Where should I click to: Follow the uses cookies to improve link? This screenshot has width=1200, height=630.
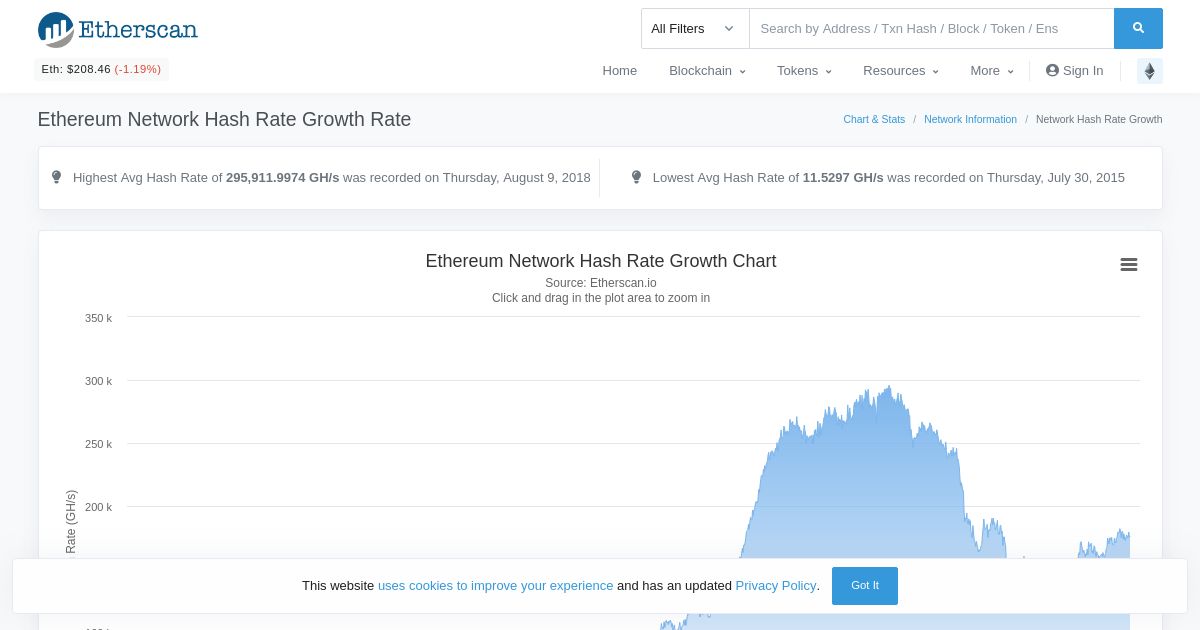[495, 586]
